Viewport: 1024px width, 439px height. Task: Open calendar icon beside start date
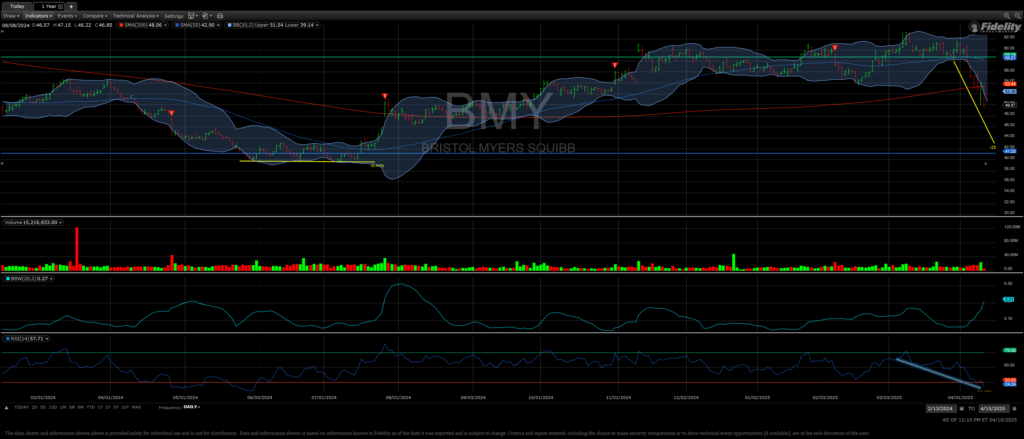961,408
